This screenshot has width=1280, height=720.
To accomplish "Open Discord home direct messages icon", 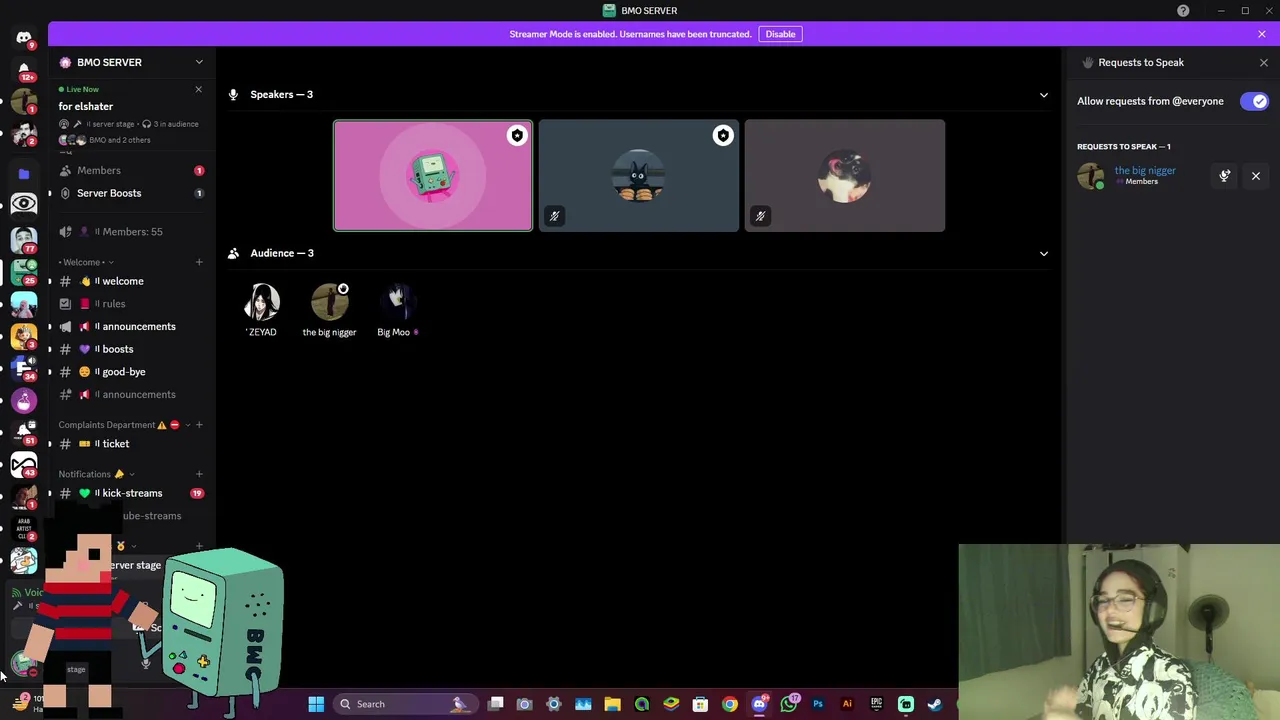I will [x=24, y=38].
